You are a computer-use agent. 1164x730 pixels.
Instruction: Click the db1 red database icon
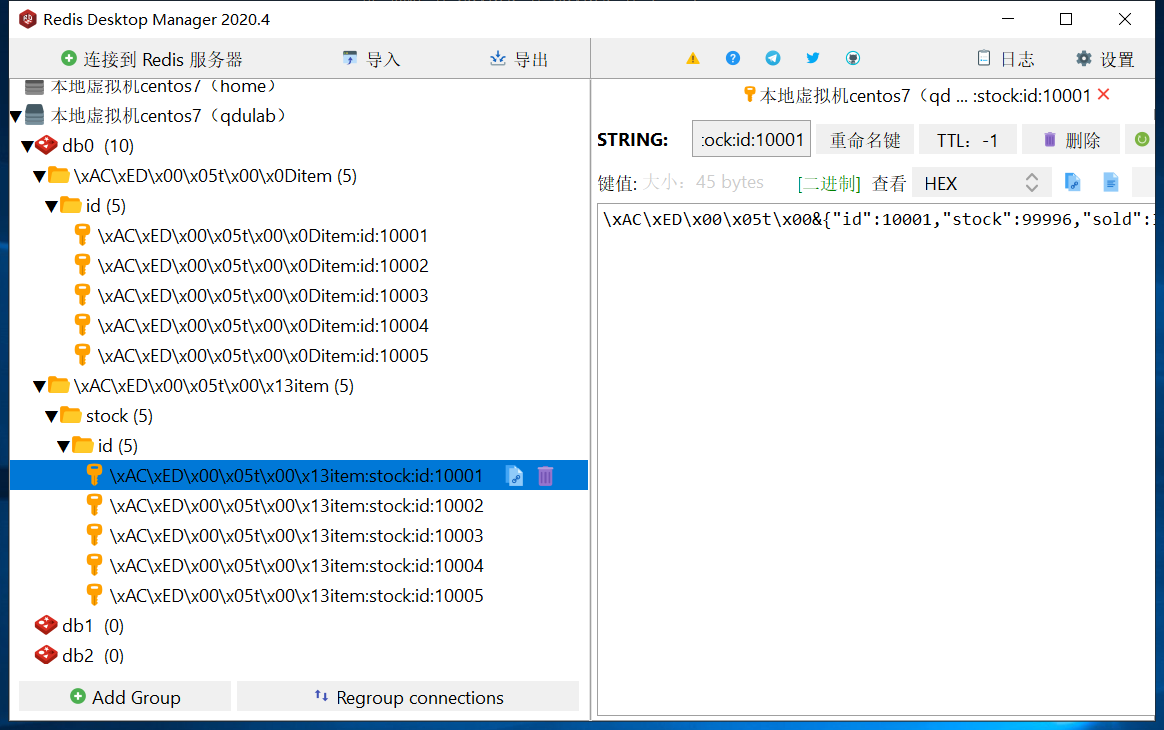pyautogui.click(x=46, y=625)
